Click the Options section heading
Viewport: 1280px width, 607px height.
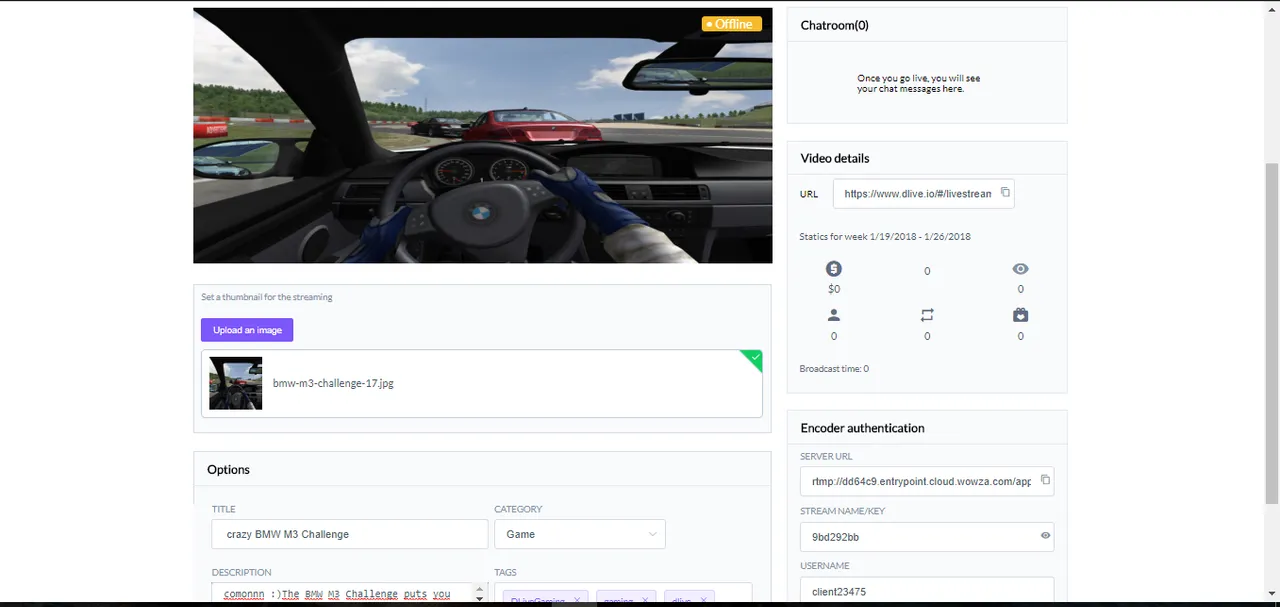pyautogui.click(x=228, y=469)
